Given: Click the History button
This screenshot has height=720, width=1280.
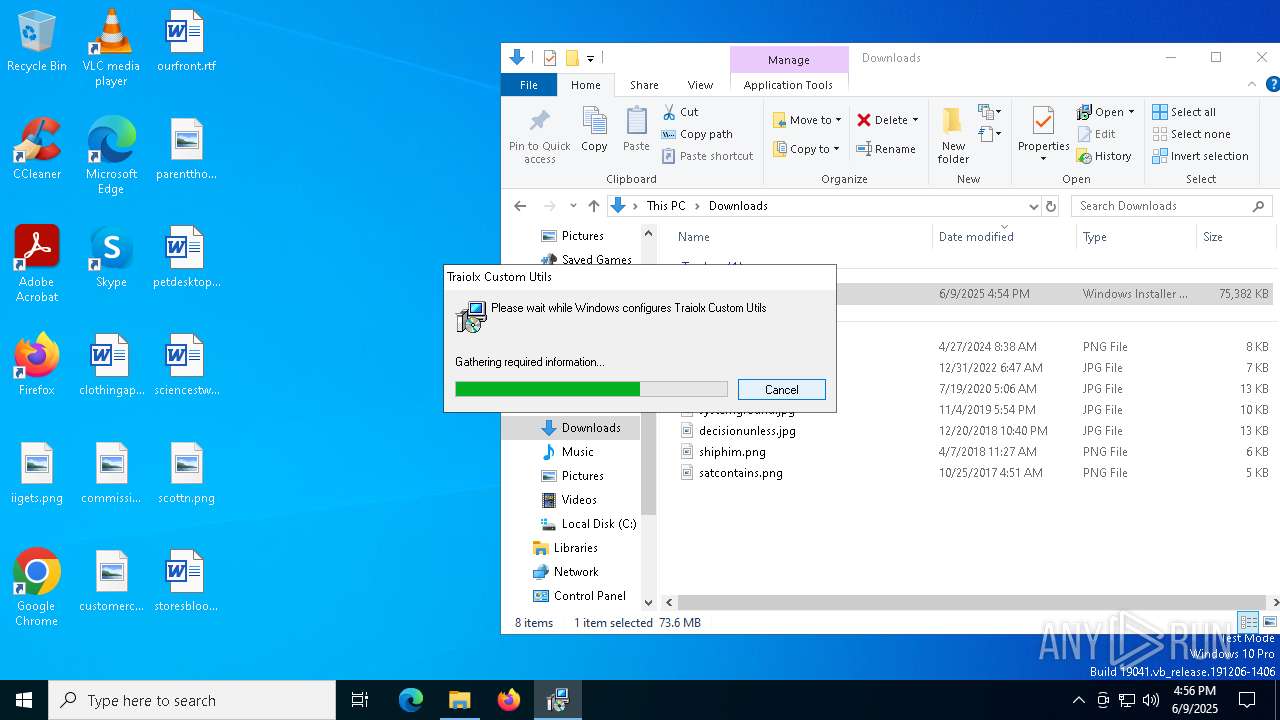Looking at the screenshot, I should pyautogui.click(x=1104, y=156).
